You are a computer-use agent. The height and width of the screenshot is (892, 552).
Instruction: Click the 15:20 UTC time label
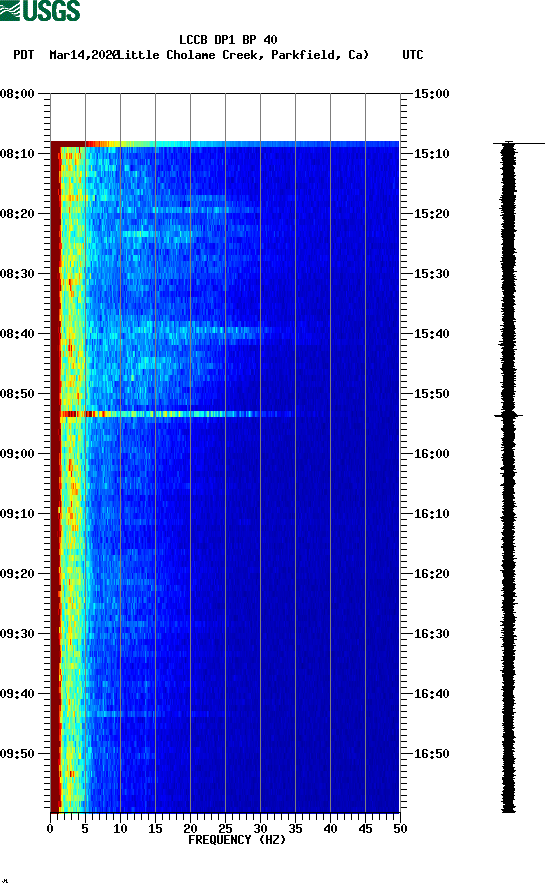(431, 214)
